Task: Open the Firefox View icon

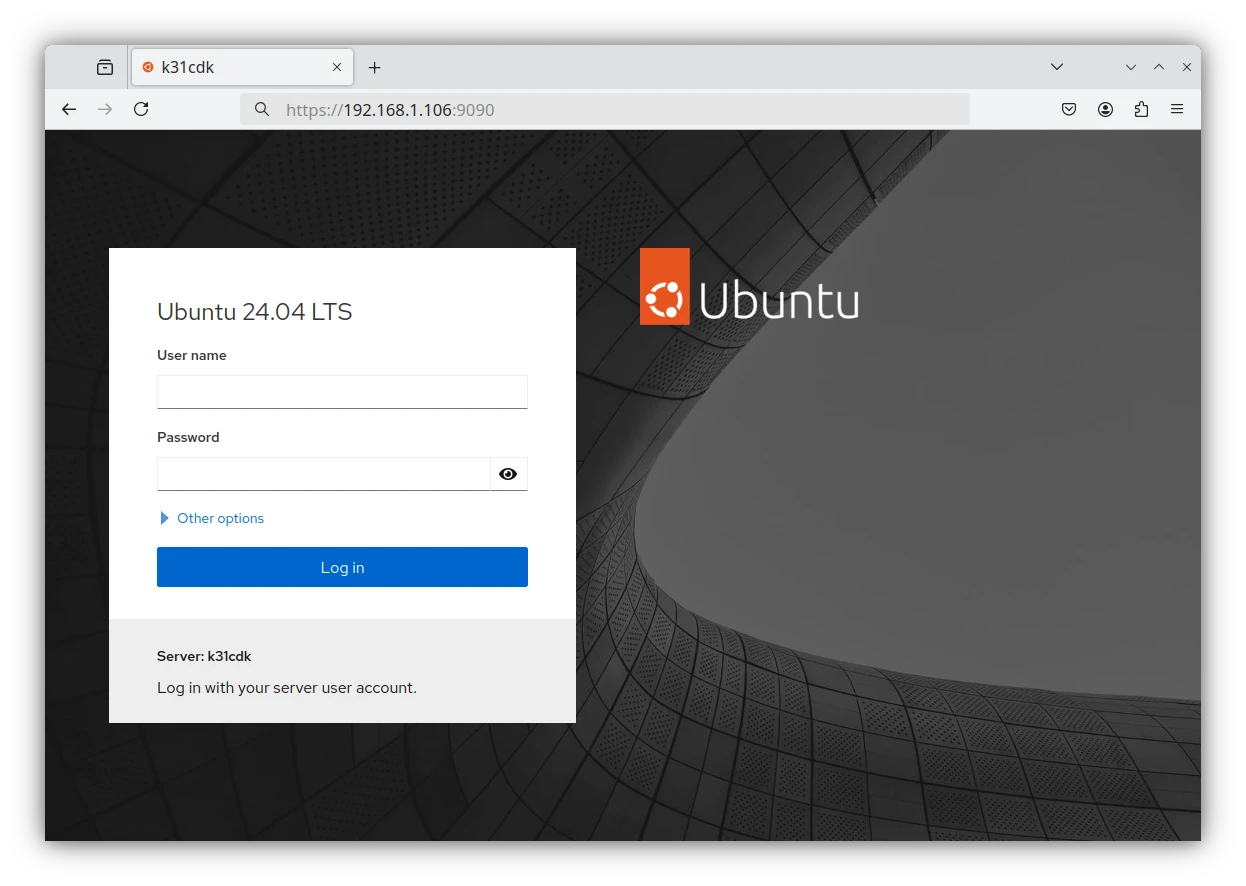Action: click(x=105, y=68)
